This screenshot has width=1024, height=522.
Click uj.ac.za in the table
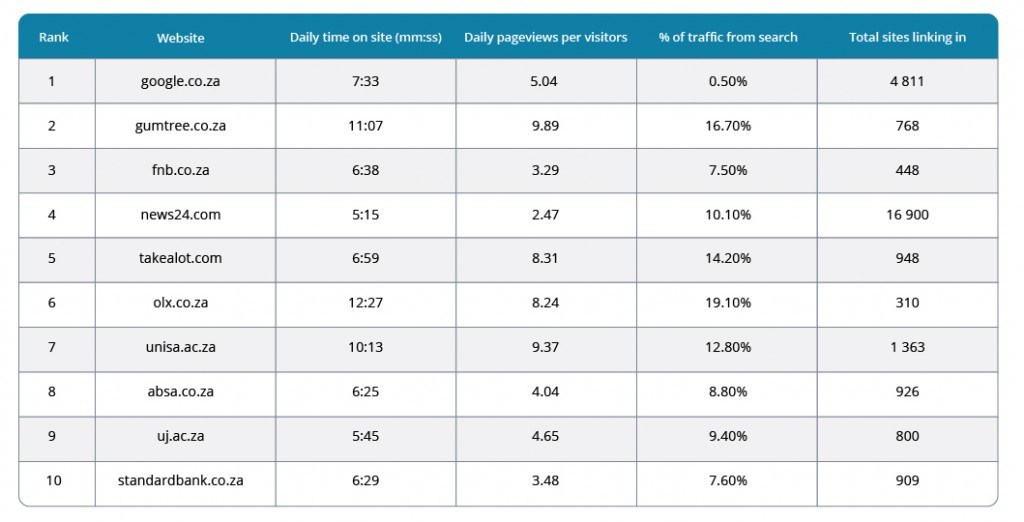click(x=180, y=436)
